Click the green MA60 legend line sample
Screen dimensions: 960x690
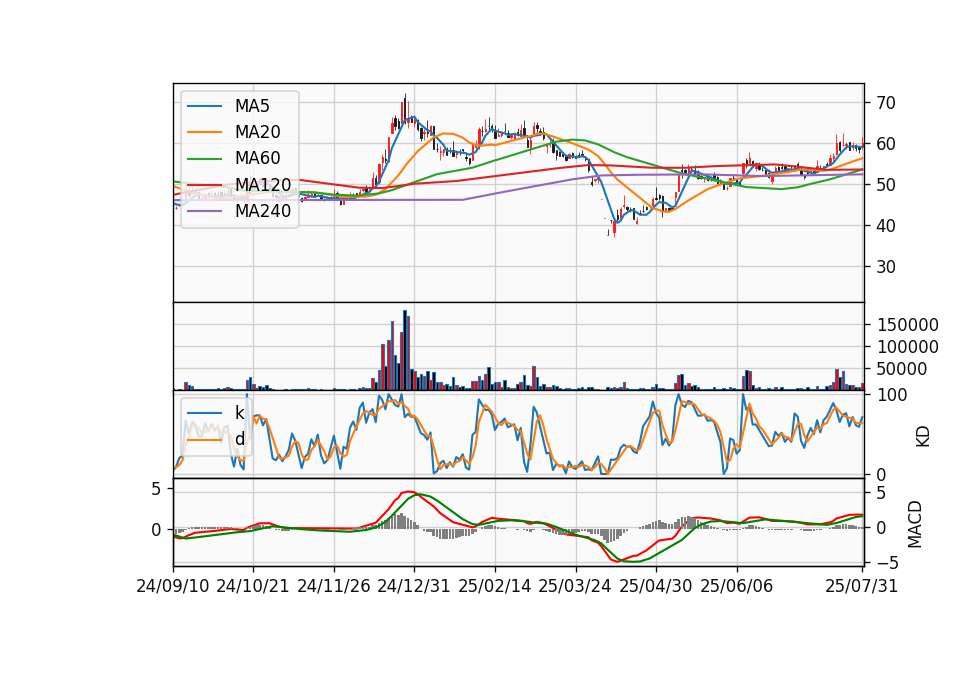click(x=204, y=159)
